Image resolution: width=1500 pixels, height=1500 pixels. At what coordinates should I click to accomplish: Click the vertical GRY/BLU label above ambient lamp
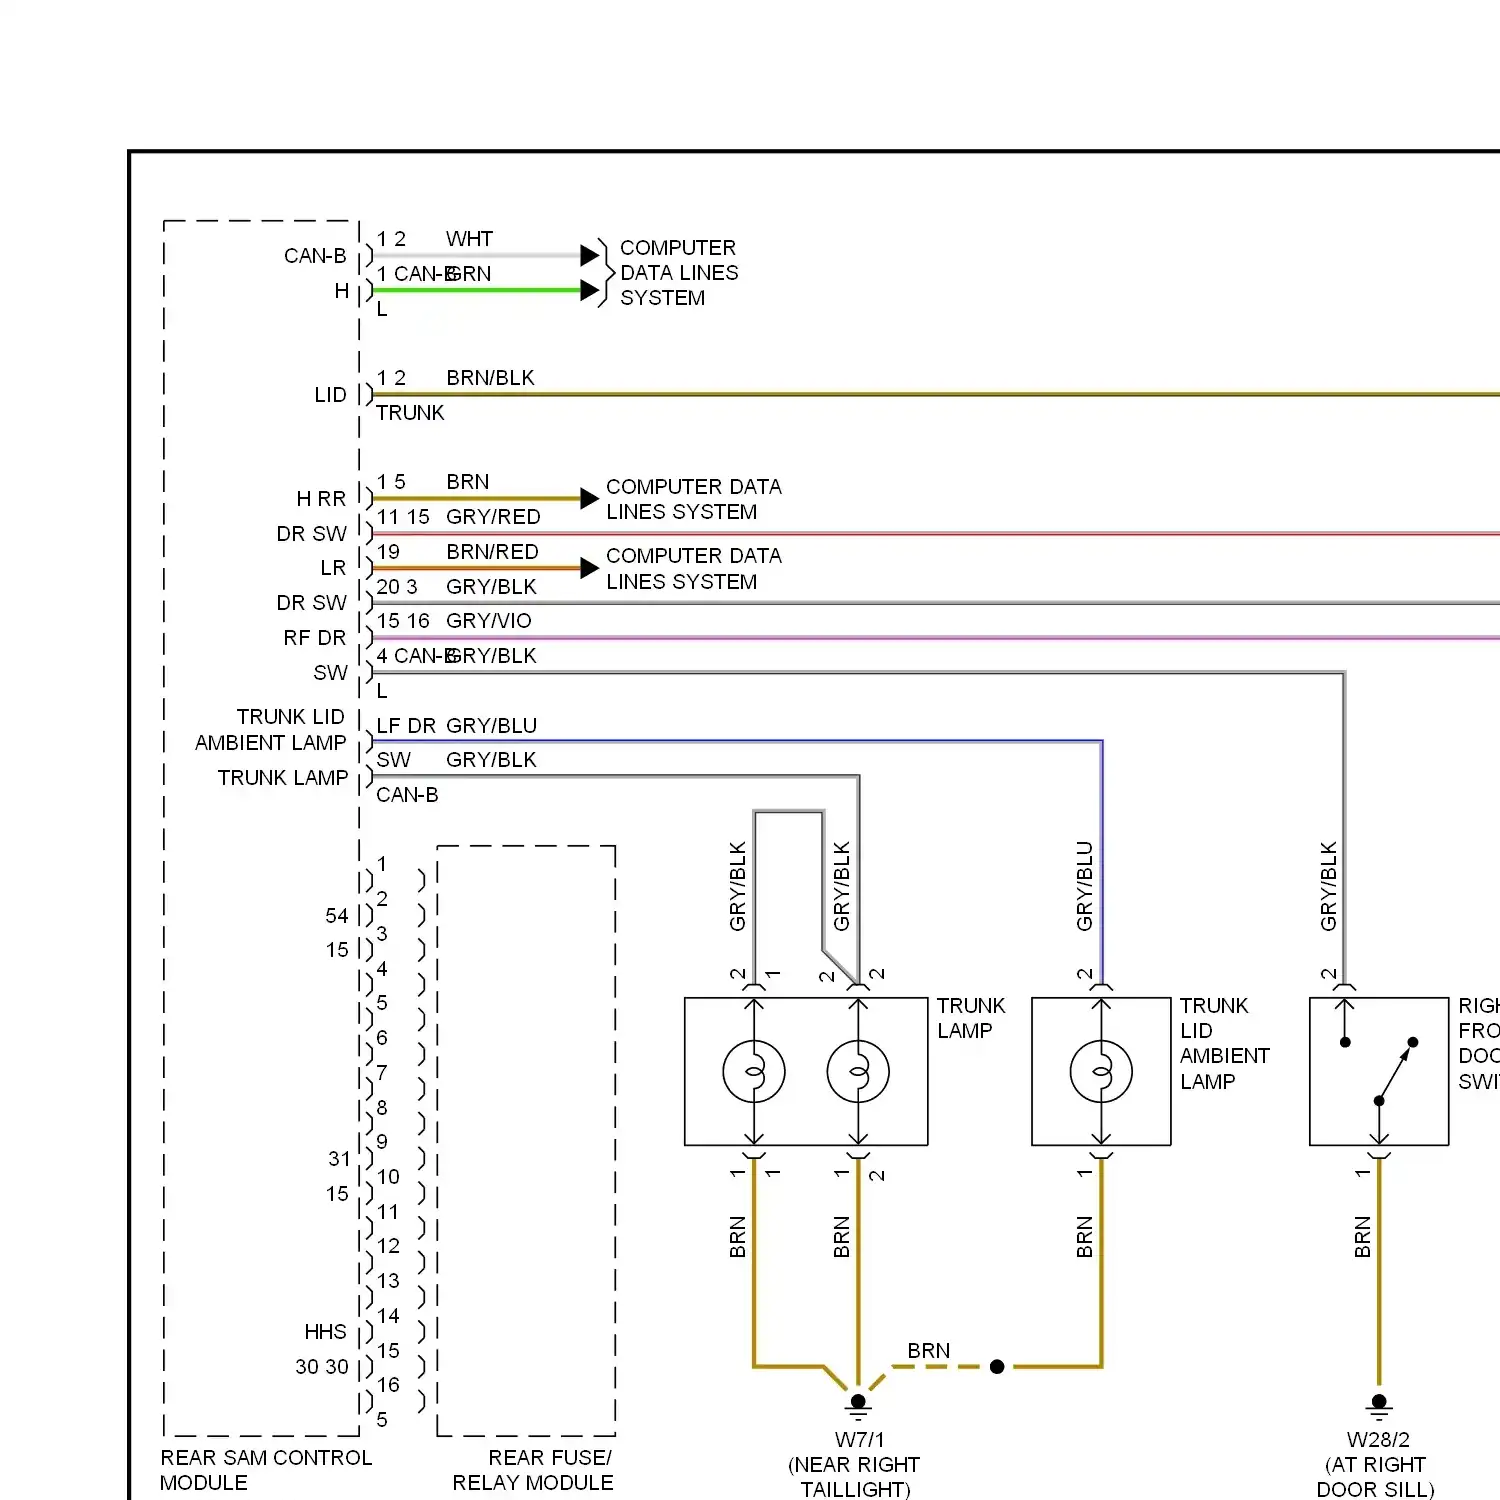pos(1085,886)
